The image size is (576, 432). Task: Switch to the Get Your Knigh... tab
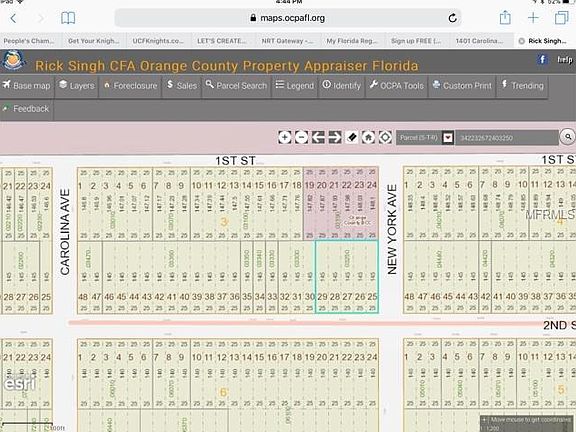[x=94, y=41]
